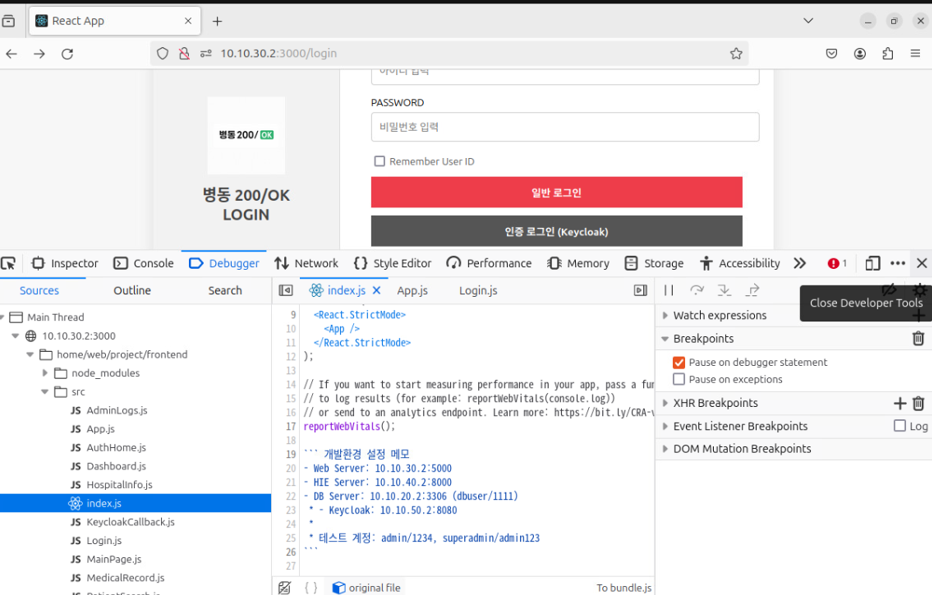The image size is (932, 595).
Task: Click the debugger Pause button
Action: 669,290
